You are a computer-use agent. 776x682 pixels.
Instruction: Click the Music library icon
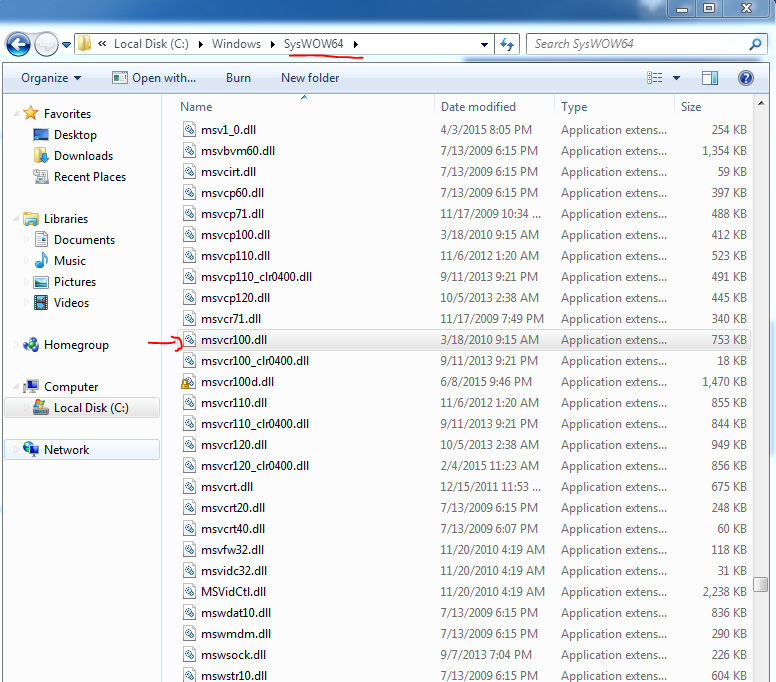(41, 260)
